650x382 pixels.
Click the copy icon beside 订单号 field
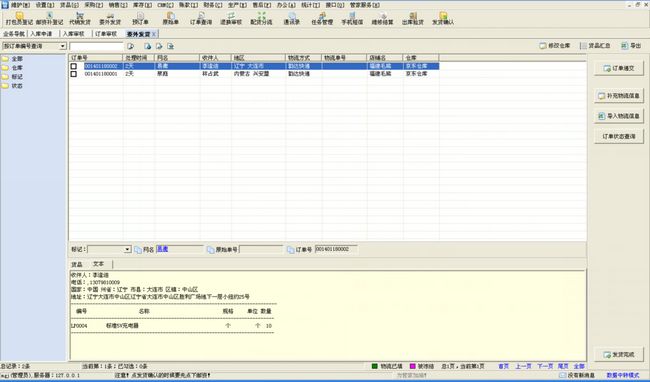coord(290,250)
